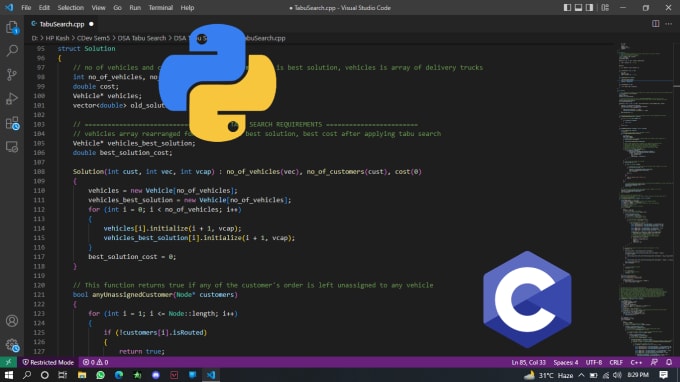The image size is (680, 382).
Task: Toggle the secondary side bar layout icon
Action: [589, 7]
